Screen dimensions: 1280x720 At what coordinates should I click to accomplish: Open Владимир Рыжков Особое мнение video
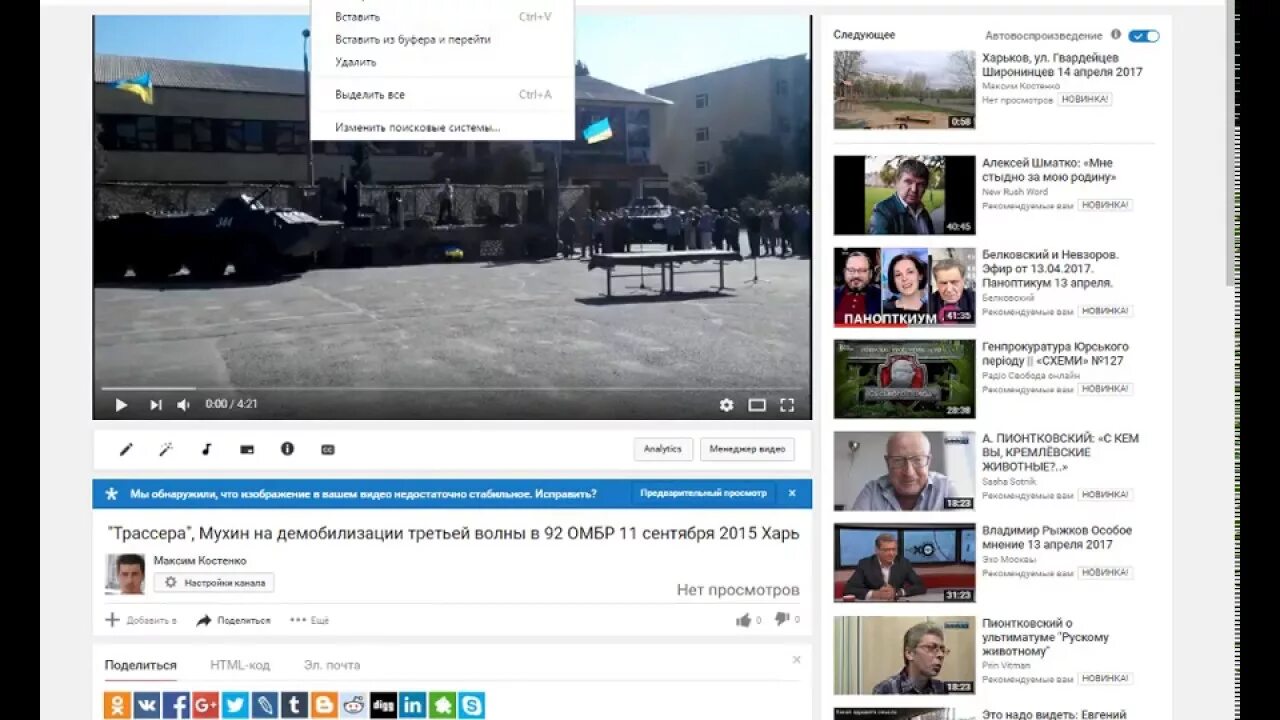click(x=1057, y=537)
